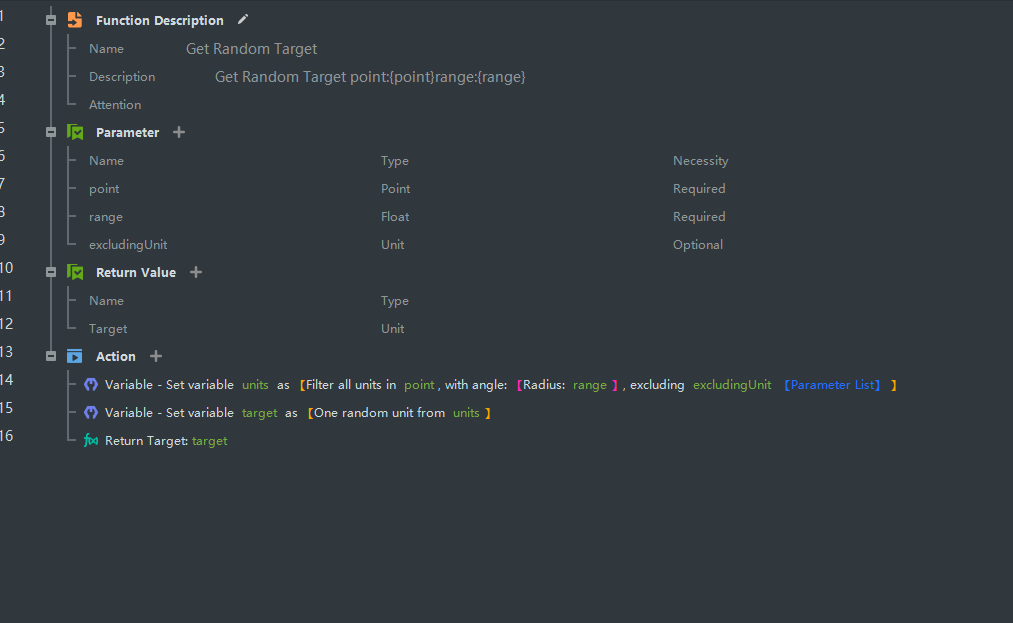Viewport: 1013px width, 623px height.
Task: Click the fx icon on Return Target row
Action: (91, 440)
